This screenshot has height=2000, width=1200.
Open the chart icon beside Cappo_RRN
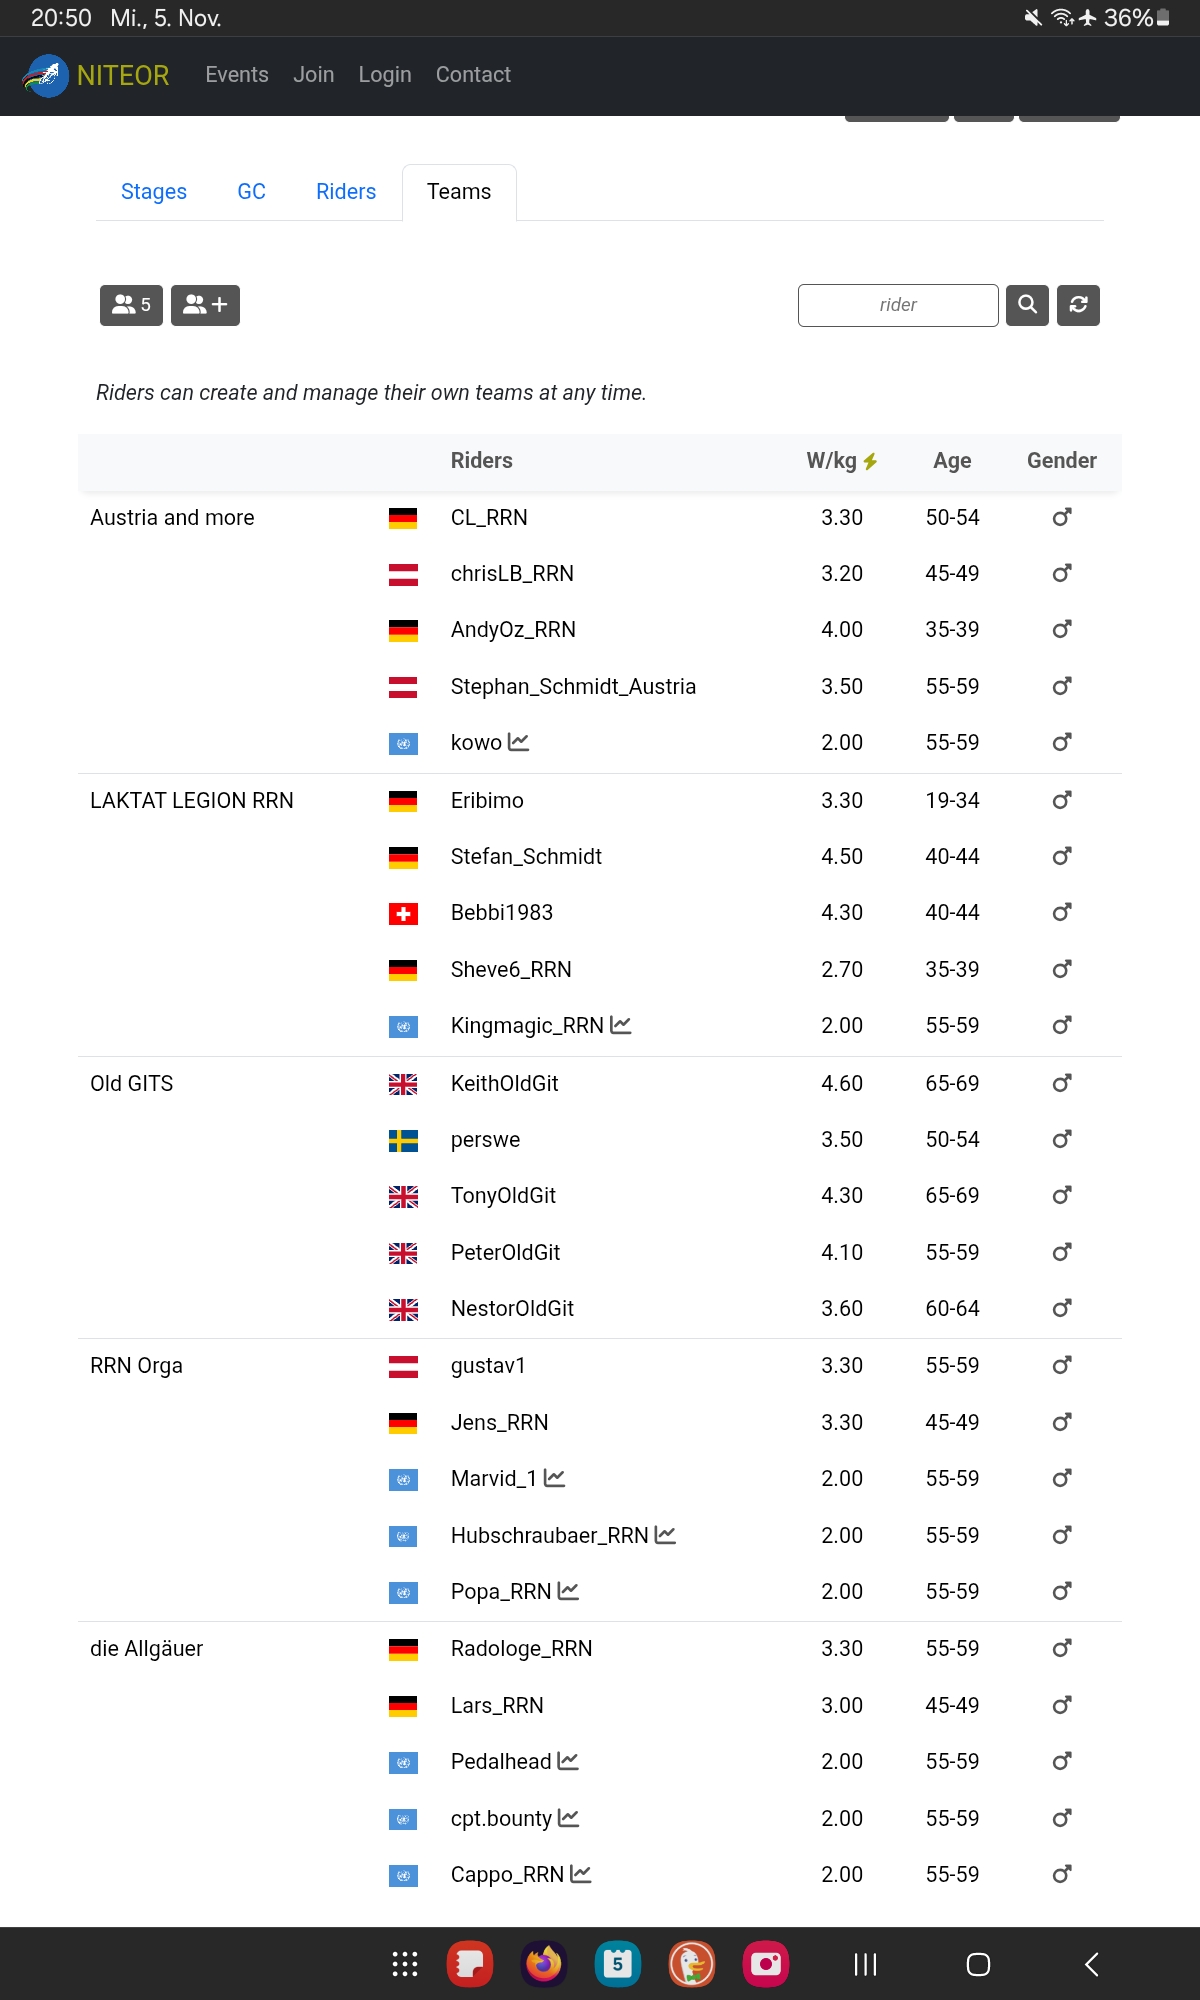point(581,1874)
